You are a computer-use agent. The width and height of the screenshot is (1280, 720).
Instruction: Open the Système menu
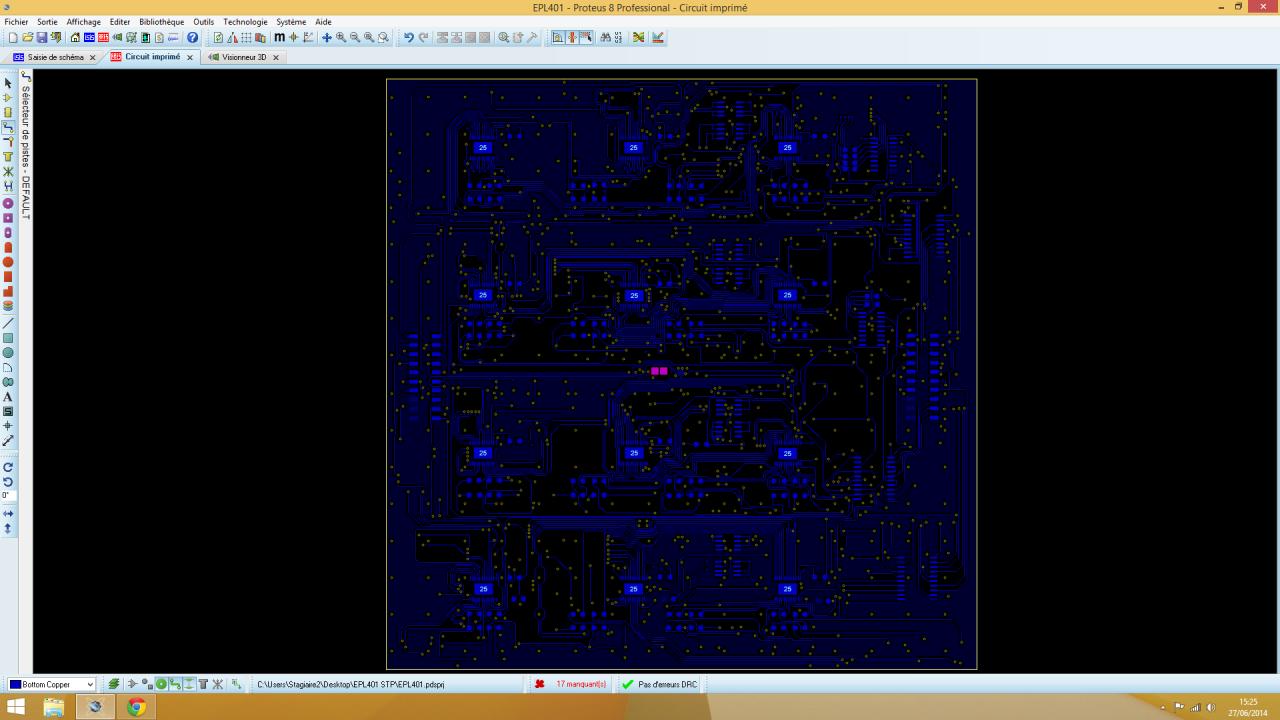click(291, 22)
